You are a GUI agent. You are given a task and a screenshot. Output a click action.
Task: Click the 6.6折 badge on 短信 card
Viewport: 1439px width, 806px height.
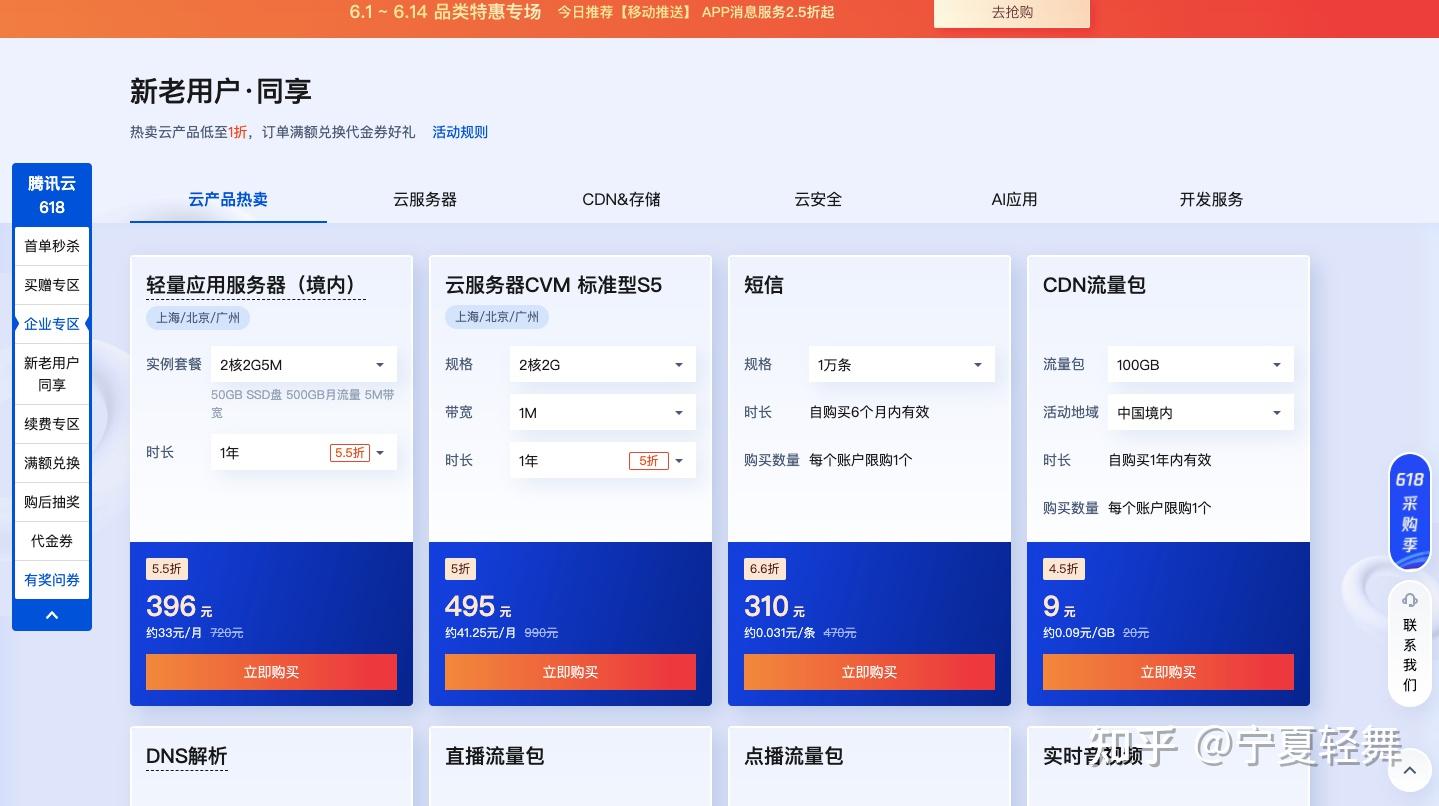pyautogui.click(x=765, y=569)
